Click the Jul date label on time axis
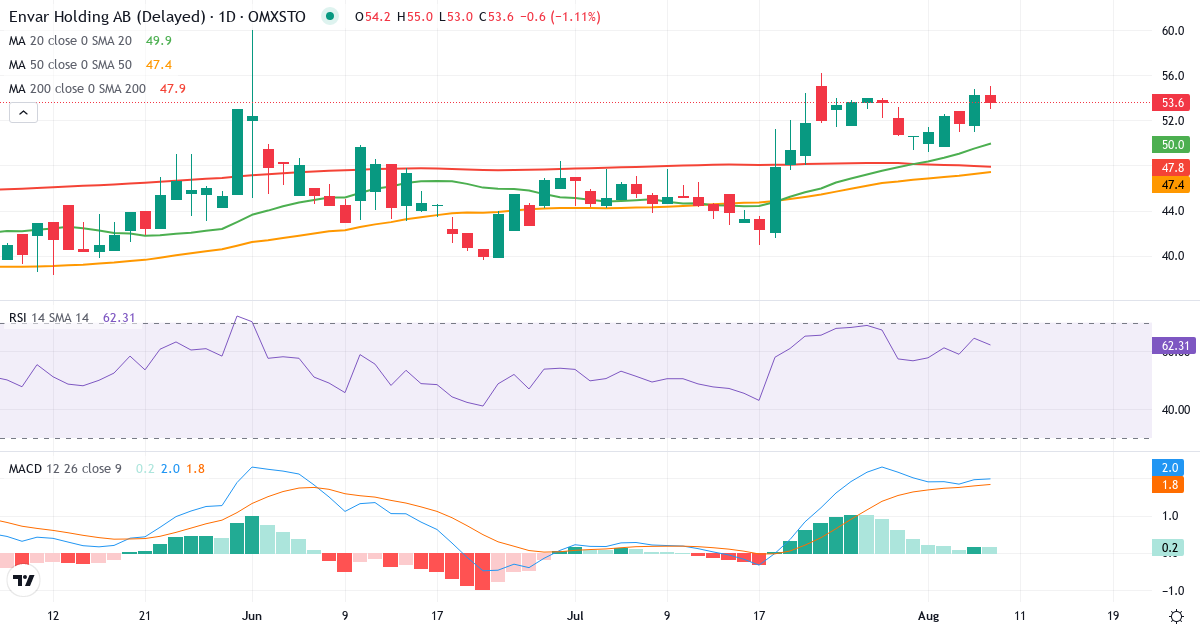 pos(575,616)
